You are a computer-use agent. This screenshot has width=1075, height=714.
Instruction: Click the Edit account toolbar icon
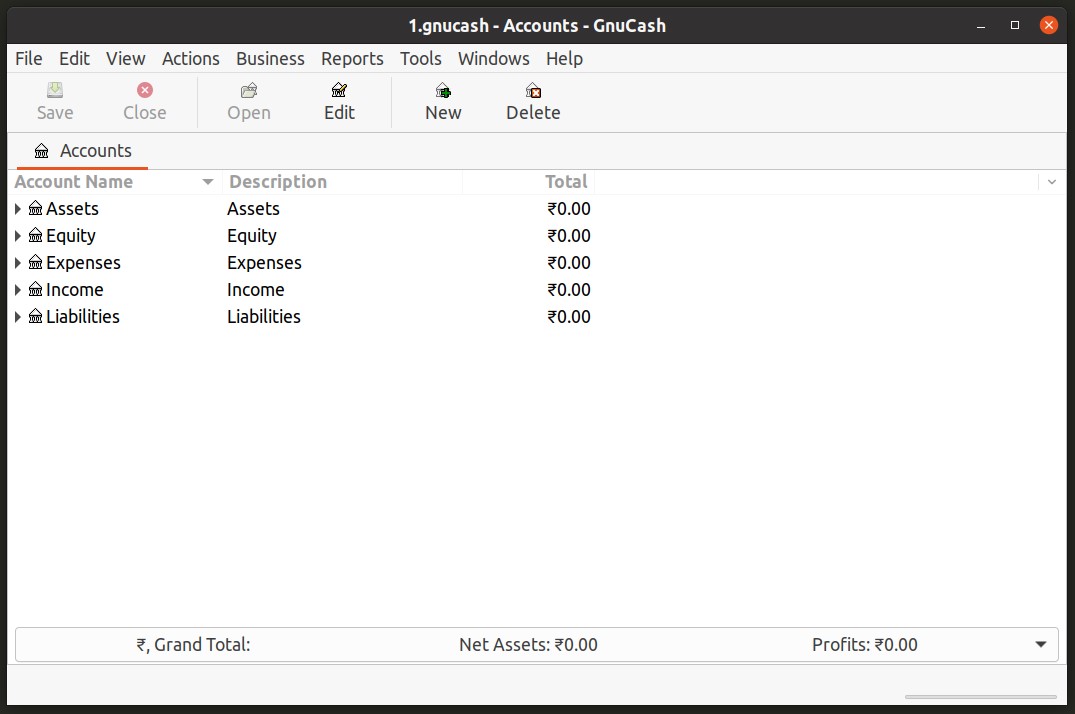click(339, 91)
